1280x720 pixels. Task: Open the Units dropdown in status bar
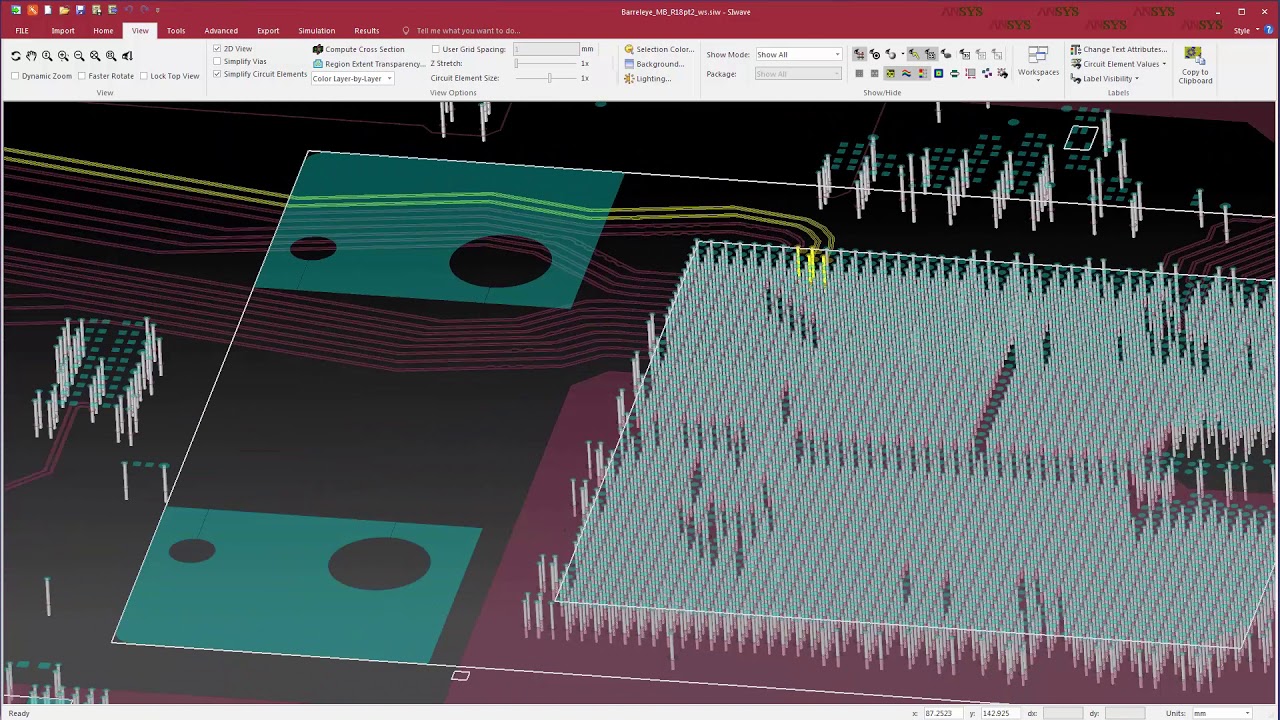1222,713
